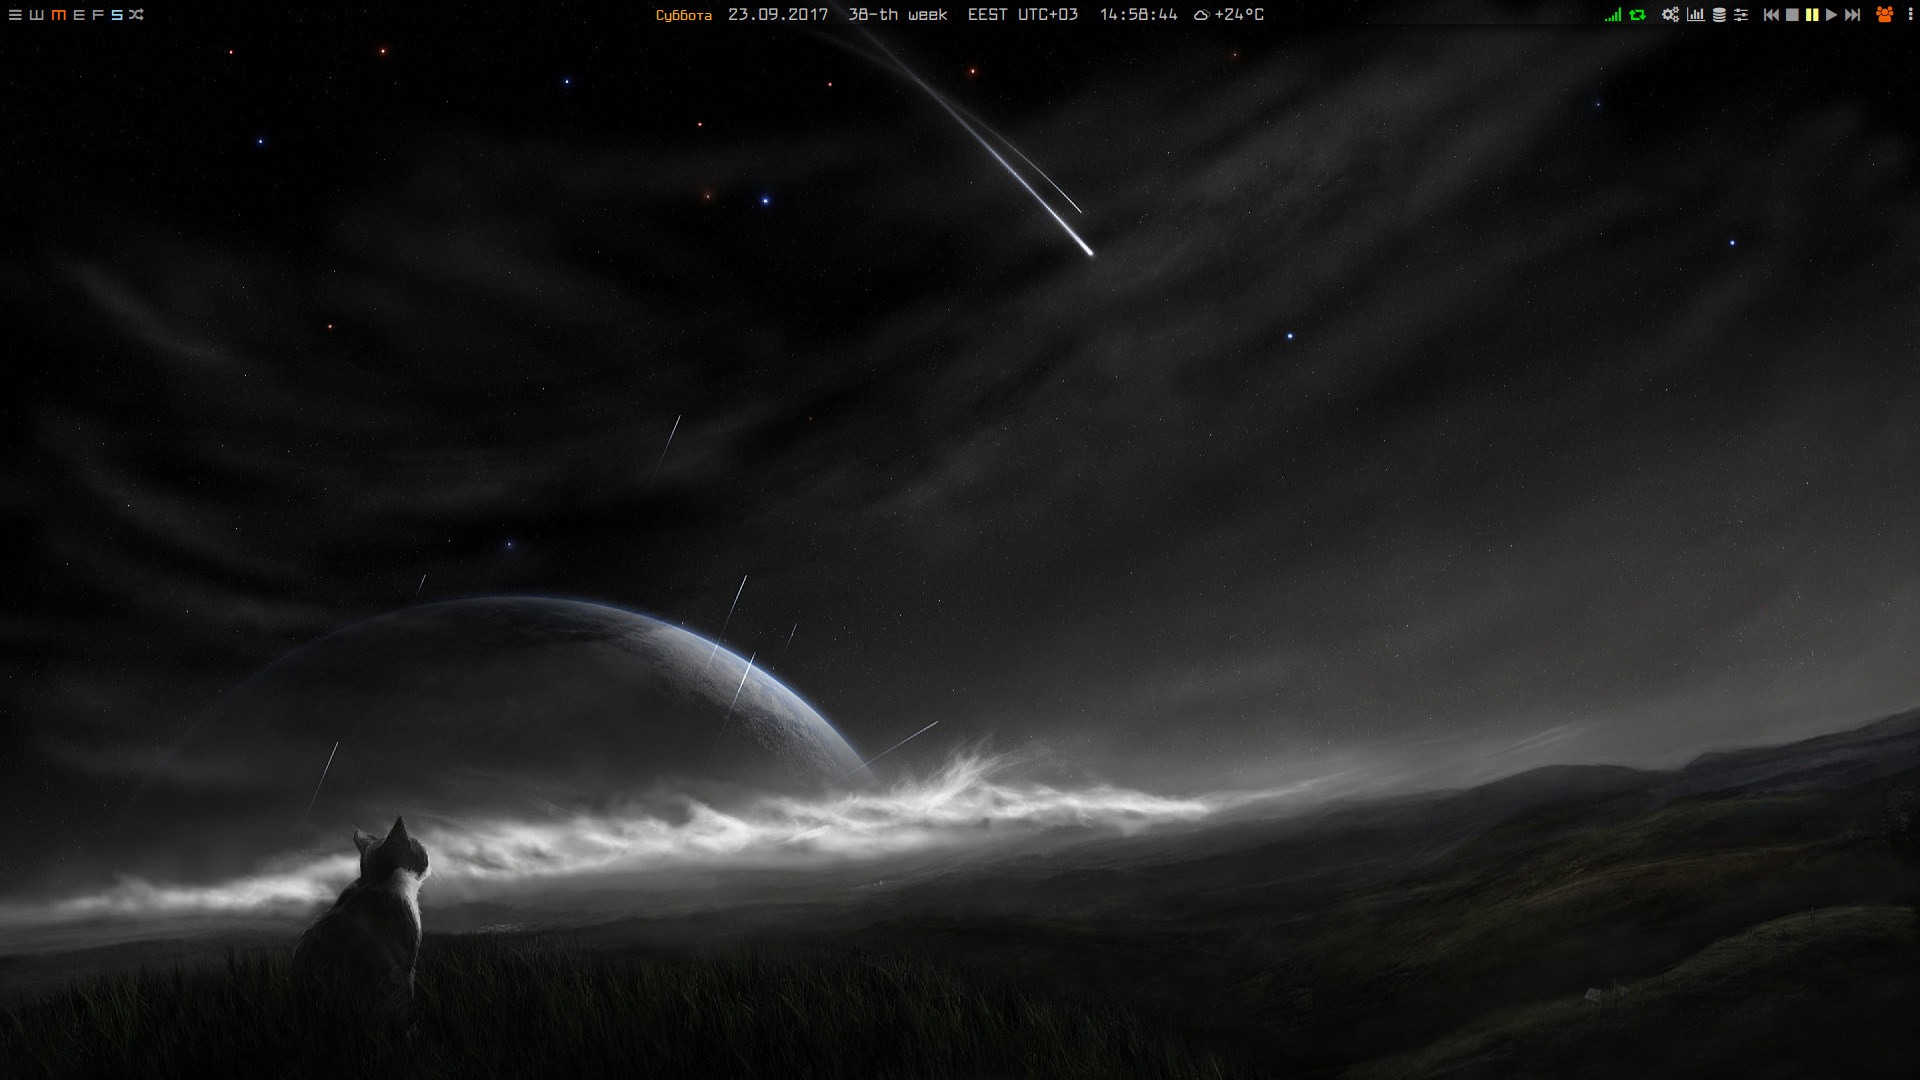Switch to the W workspace
1920x1080 pixels.
coord(37,15)
